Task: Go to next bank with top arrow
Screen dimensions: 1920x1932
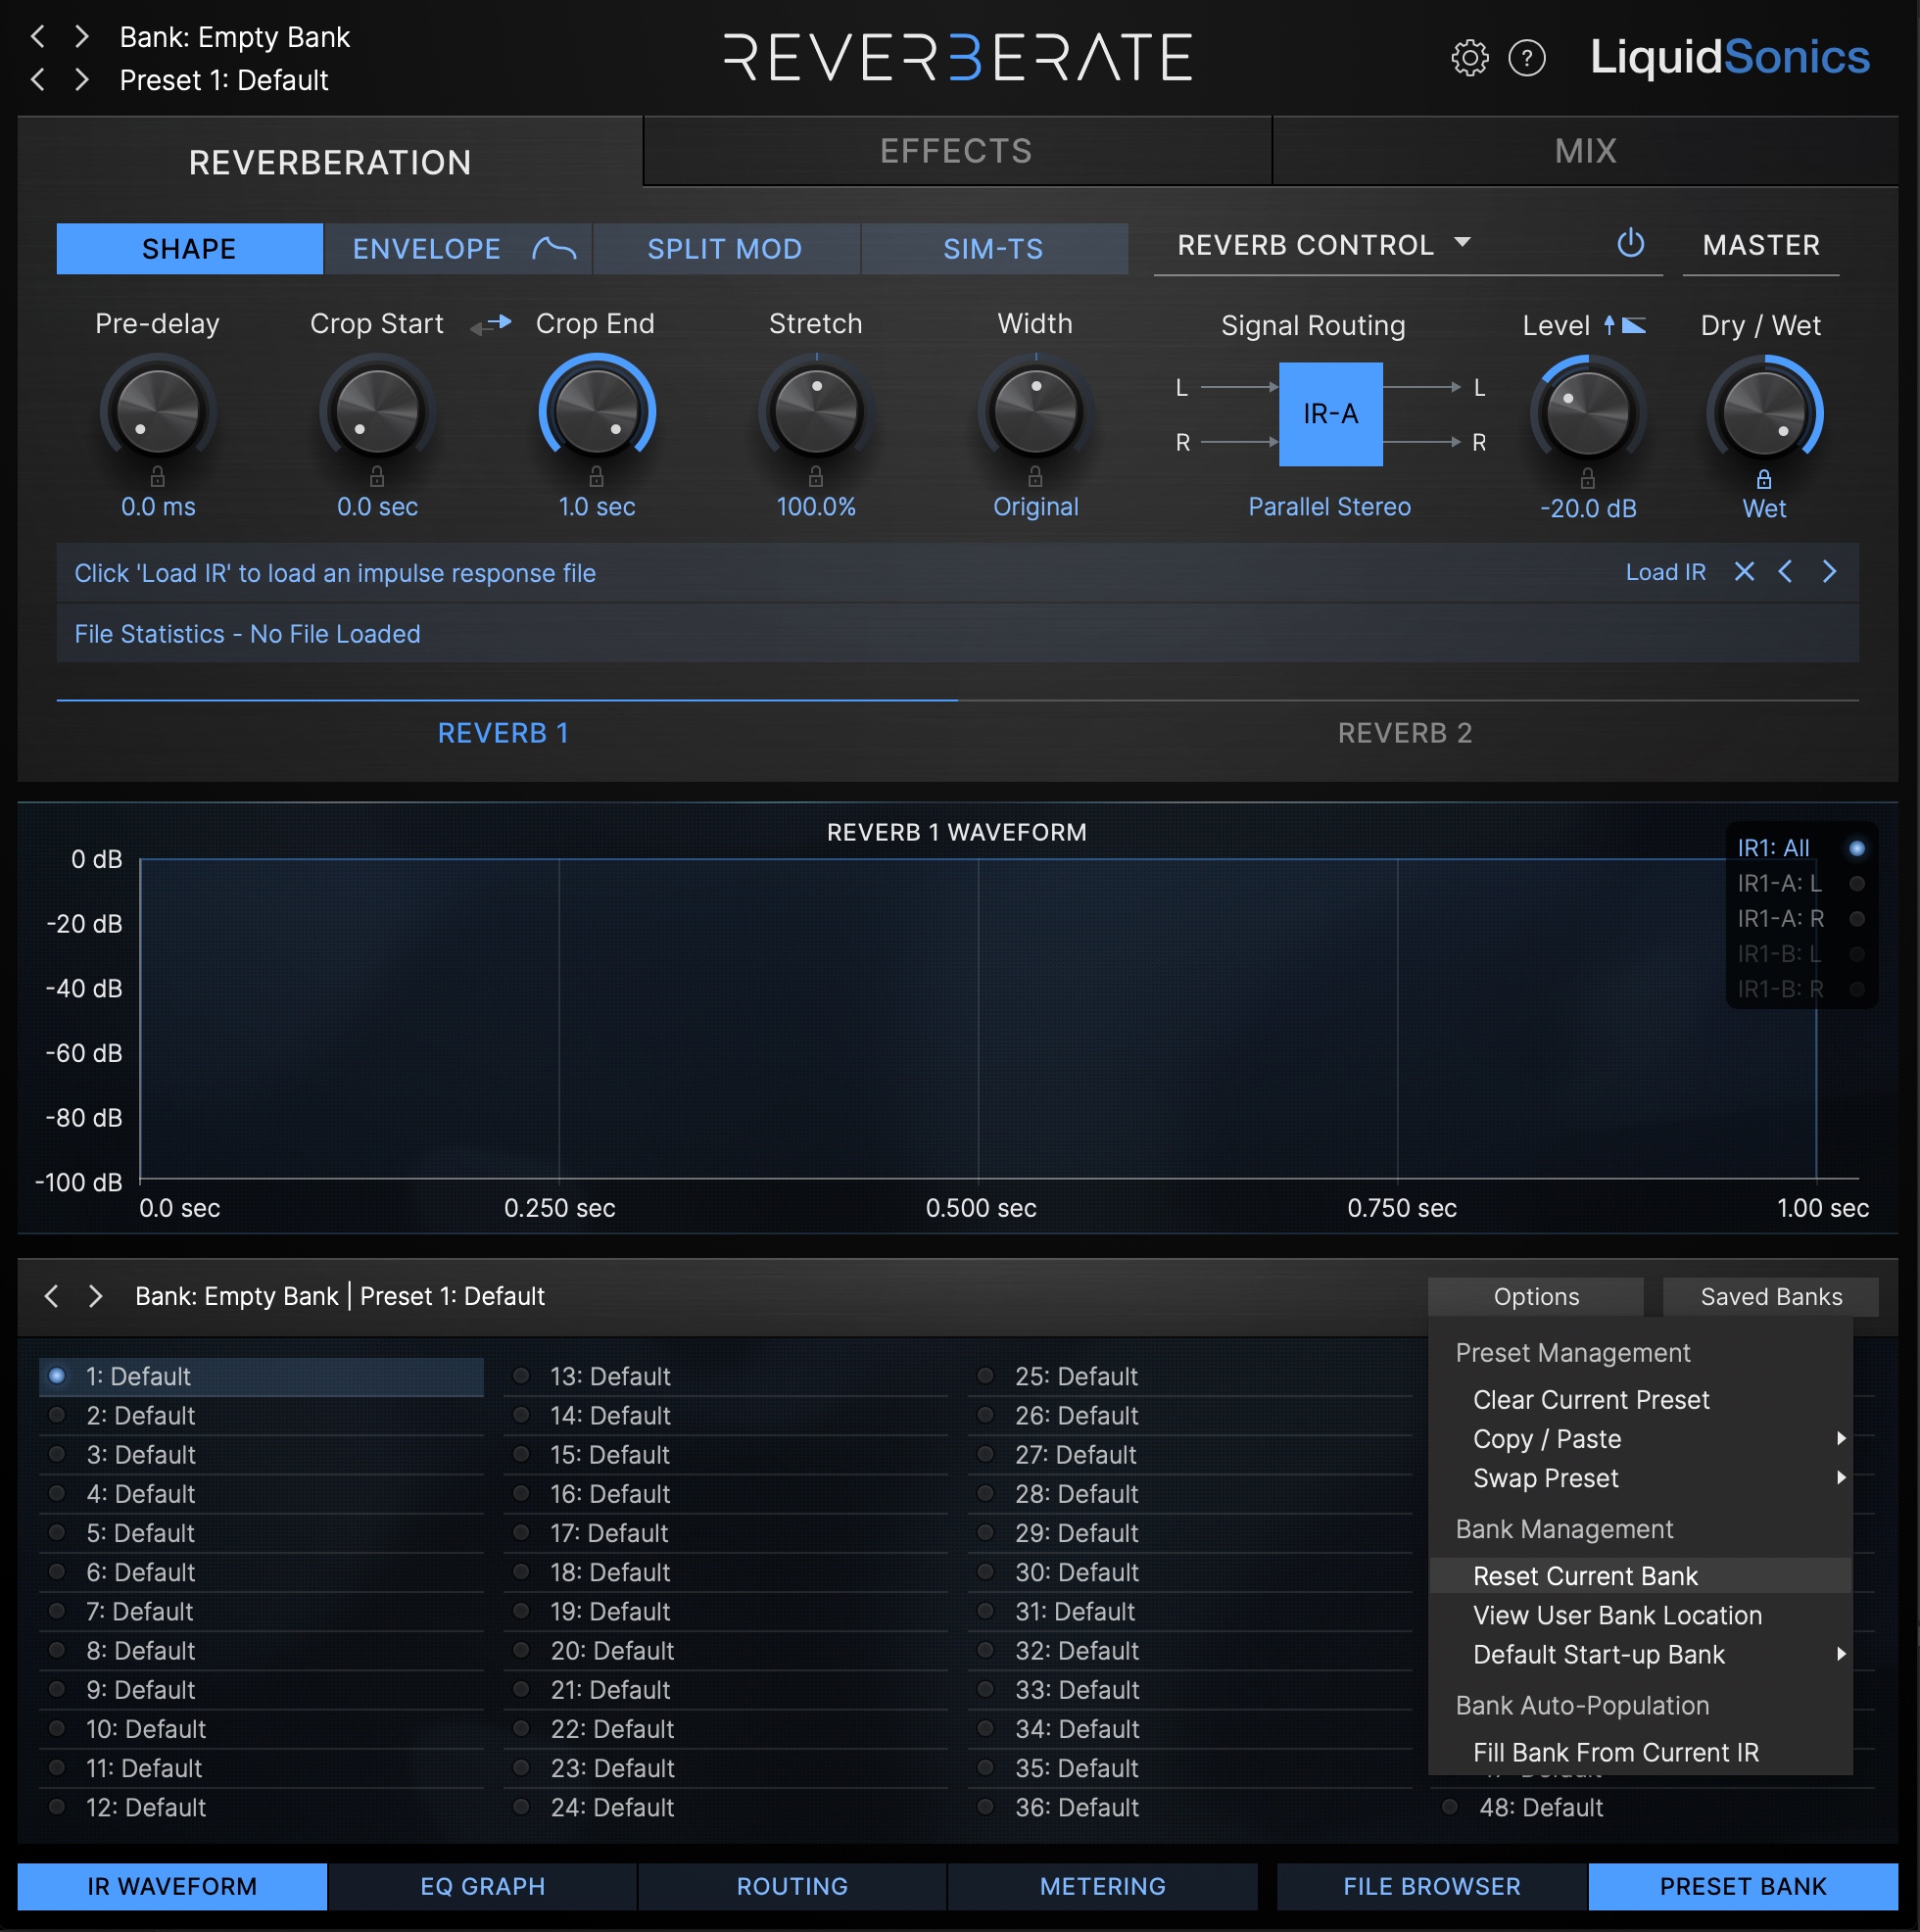Action: tap(82, 37)
